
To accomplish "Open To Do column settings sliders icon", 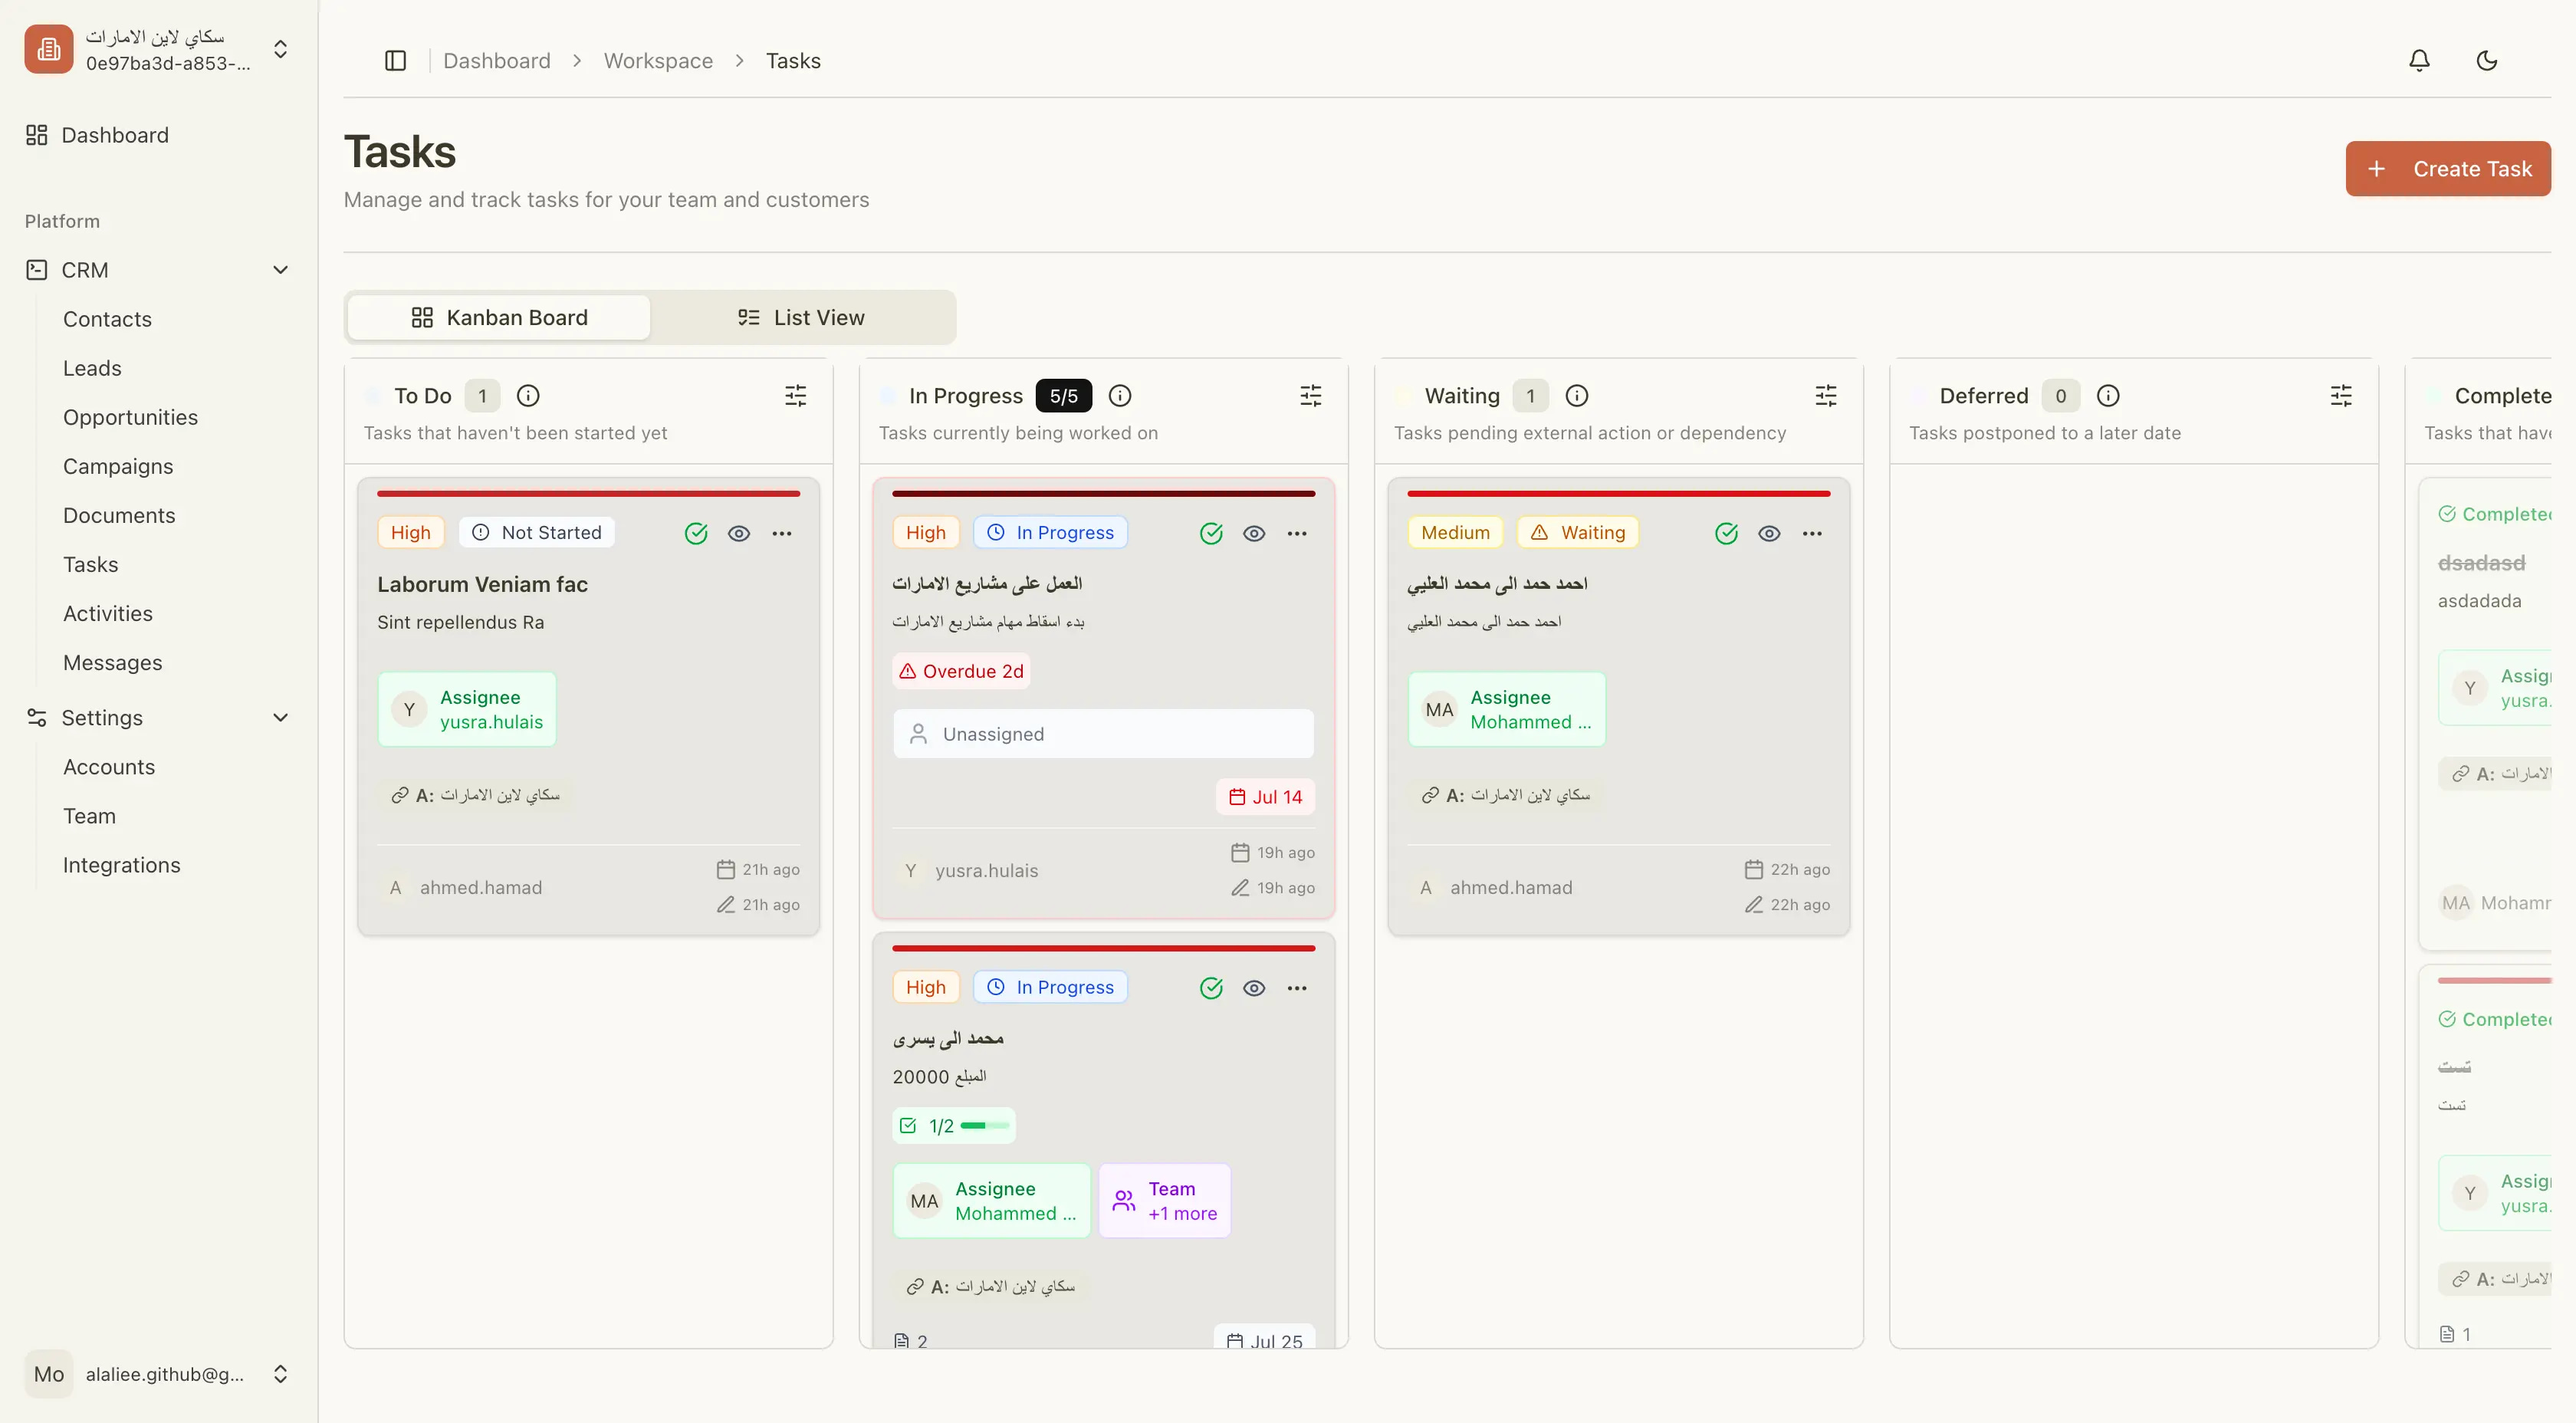I will point(795,396).
